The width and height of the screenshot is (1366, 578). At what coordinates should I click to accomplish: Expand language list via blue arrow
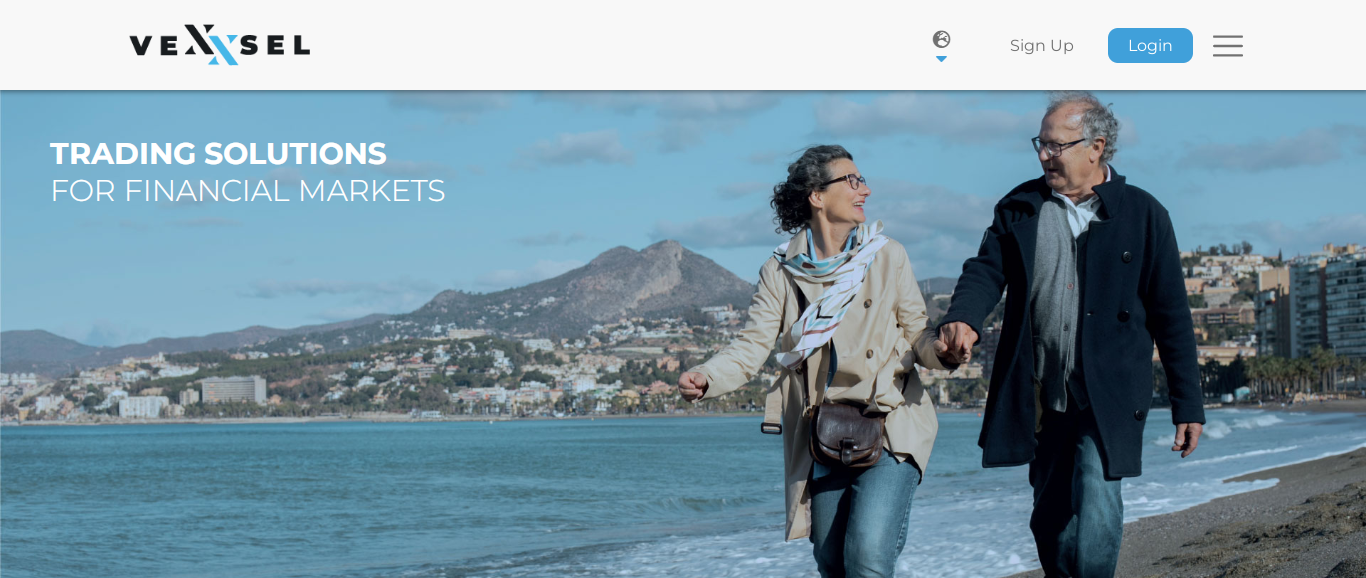point(941,59)
